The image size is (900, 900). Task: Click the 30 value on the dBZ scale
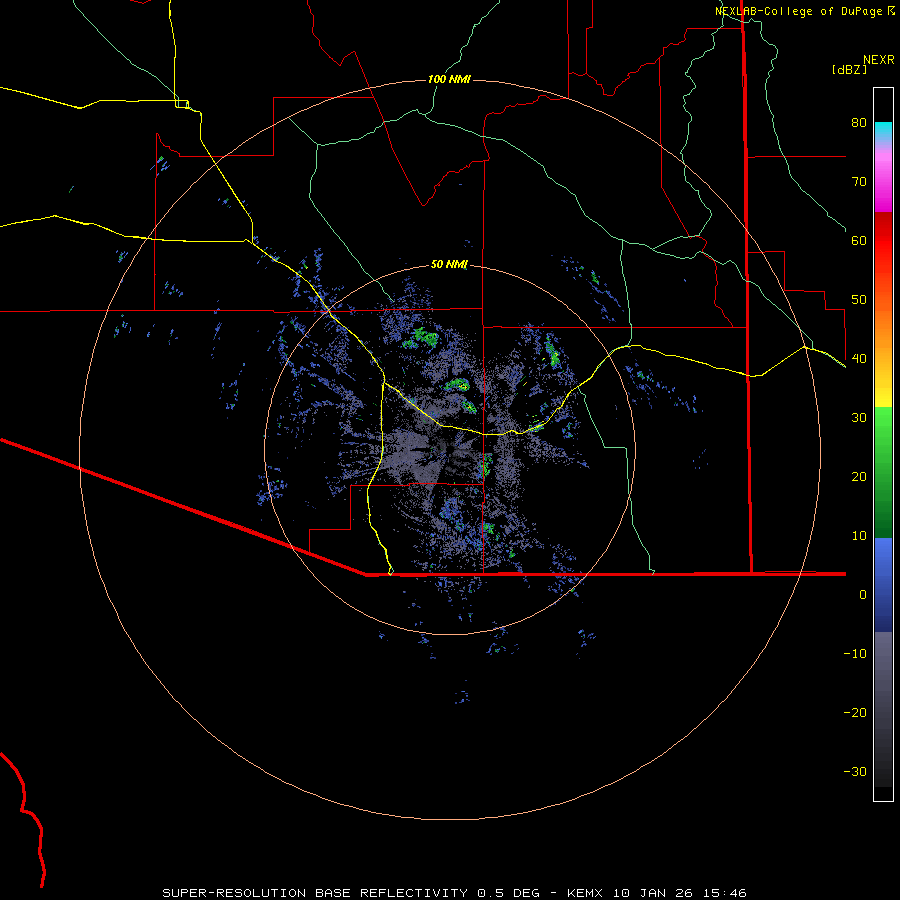(x=859, y=417)
